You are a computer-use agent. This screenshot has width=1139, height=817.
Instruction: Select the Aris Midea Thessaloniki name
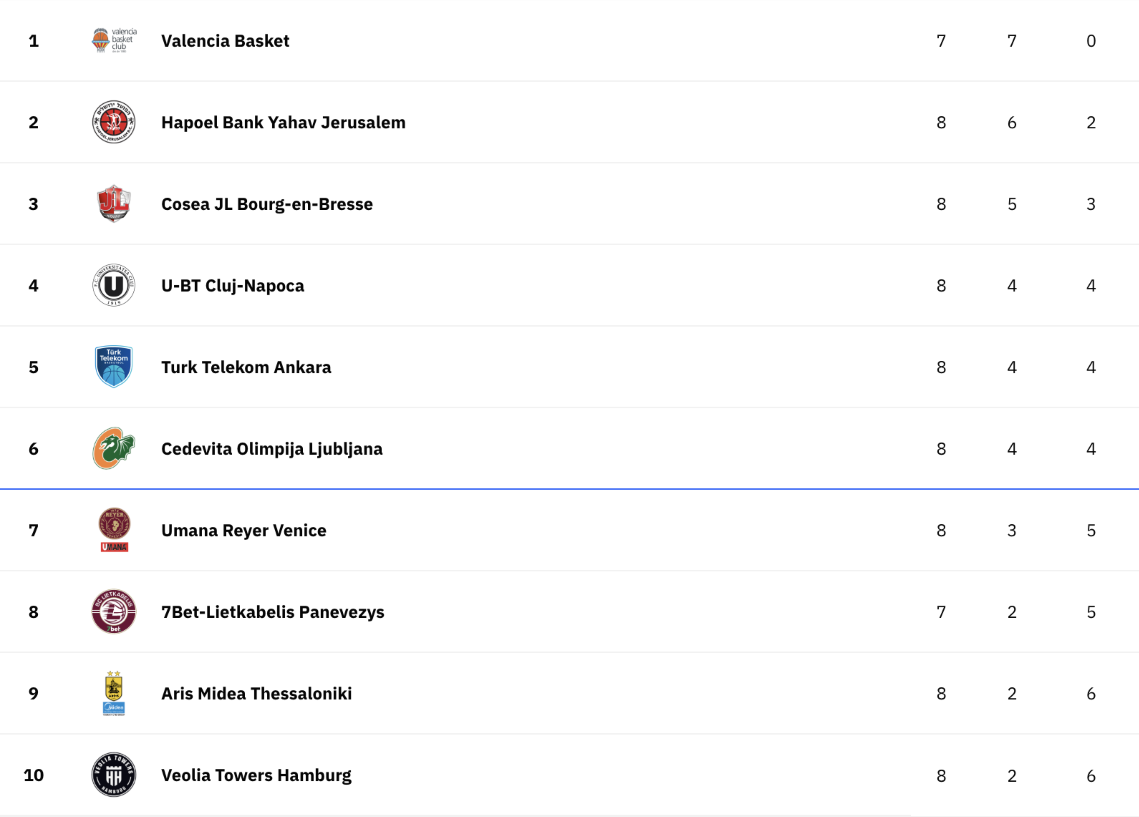256,694
